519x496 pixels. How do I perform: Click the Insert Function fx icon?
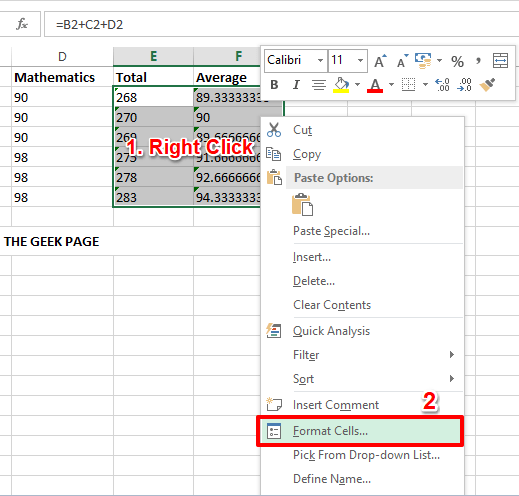tap(22, 24)
